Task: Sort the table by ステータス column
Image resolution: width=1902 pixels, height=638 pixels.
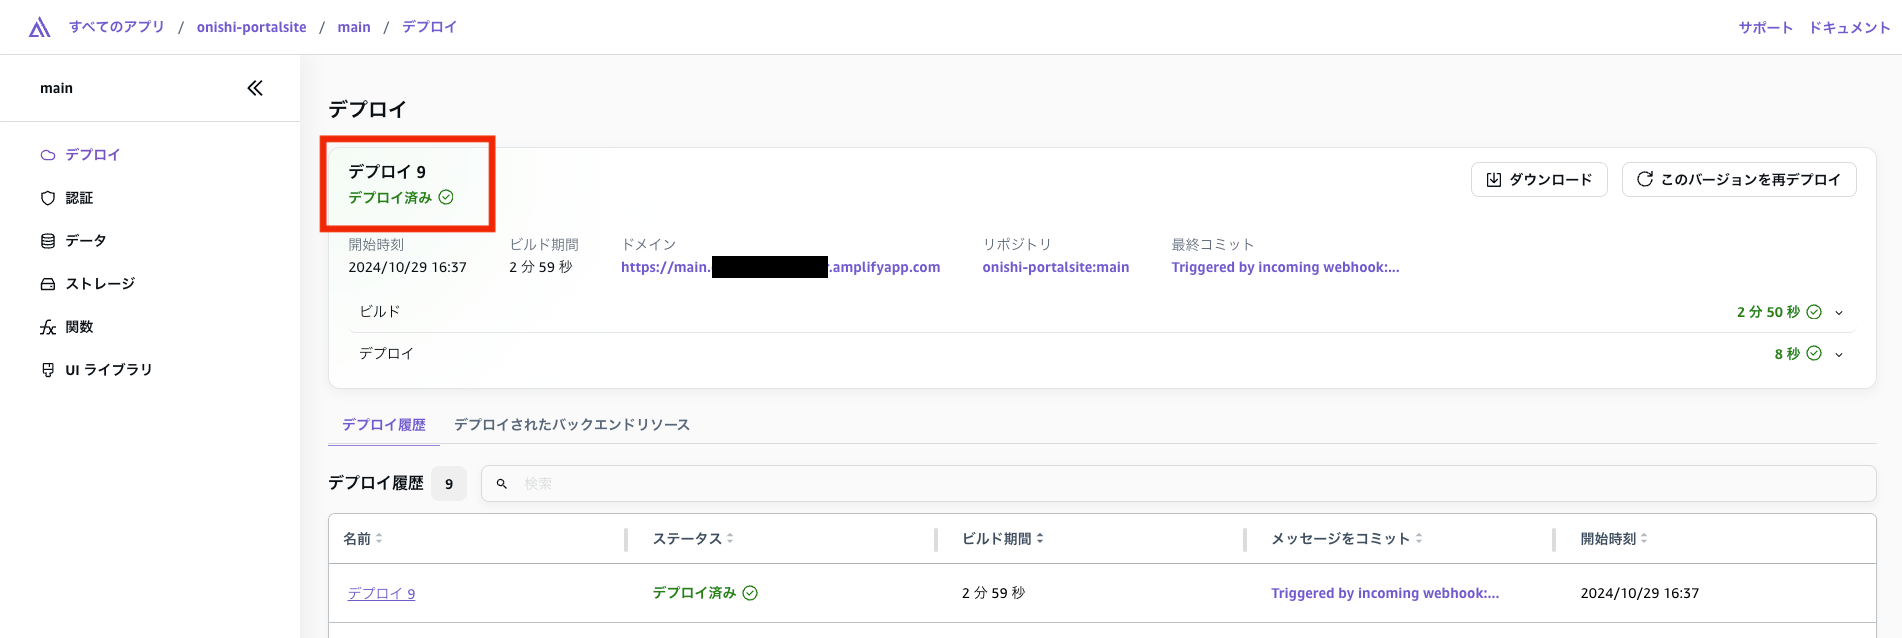Action: (x=730, y=539)
